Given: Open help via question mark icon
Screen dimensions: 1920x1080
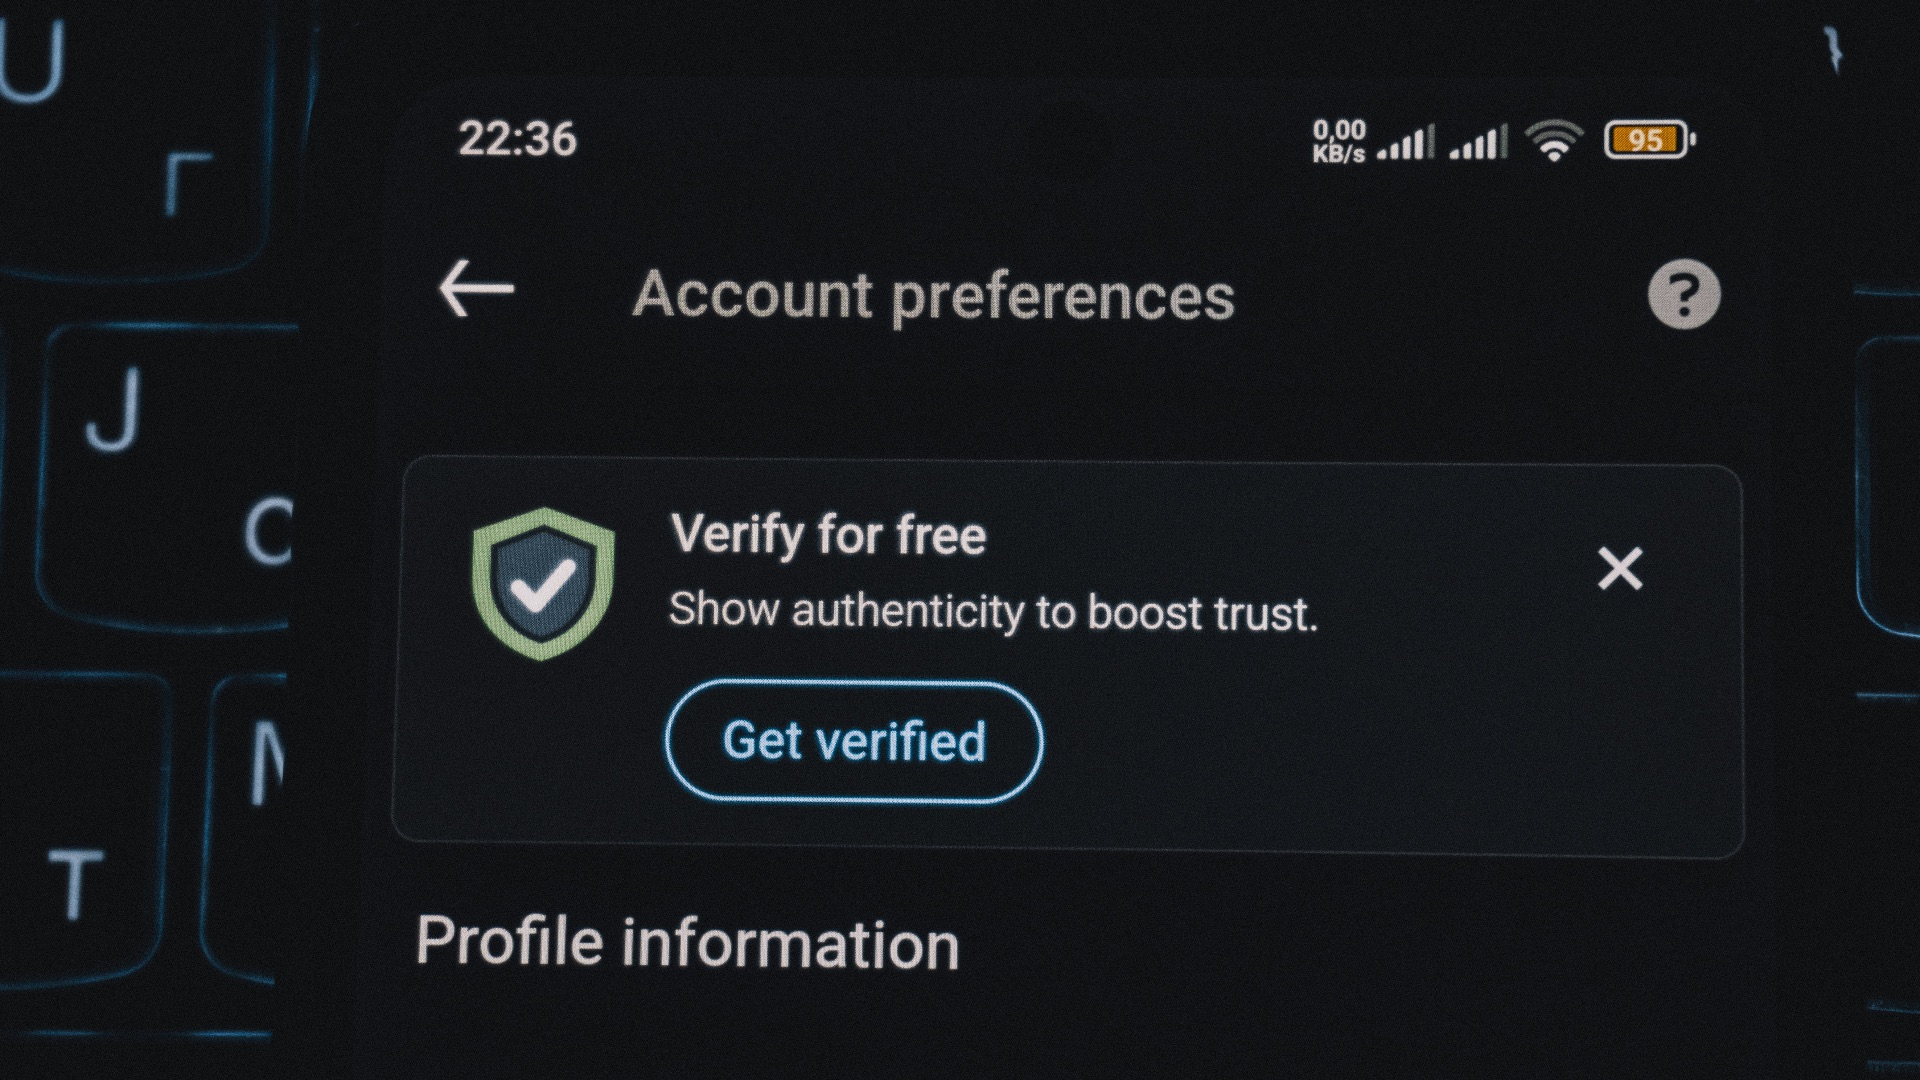Looking at the screenshot, I should [x=1684, y=294].
